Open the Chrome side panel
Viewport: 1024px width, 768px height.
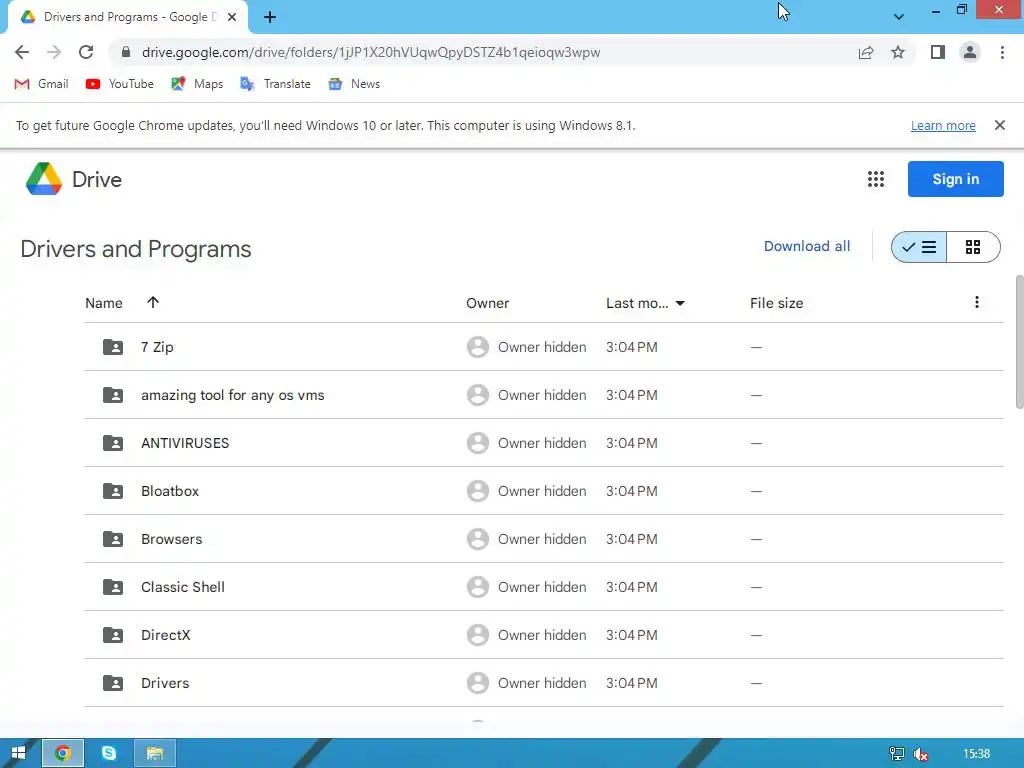point(938,52)
